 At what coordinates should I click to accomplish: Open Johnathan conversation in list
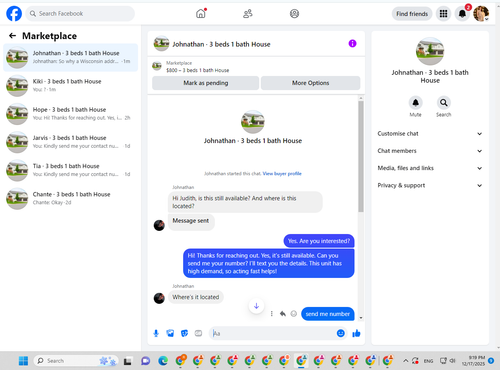click(70, 57)
